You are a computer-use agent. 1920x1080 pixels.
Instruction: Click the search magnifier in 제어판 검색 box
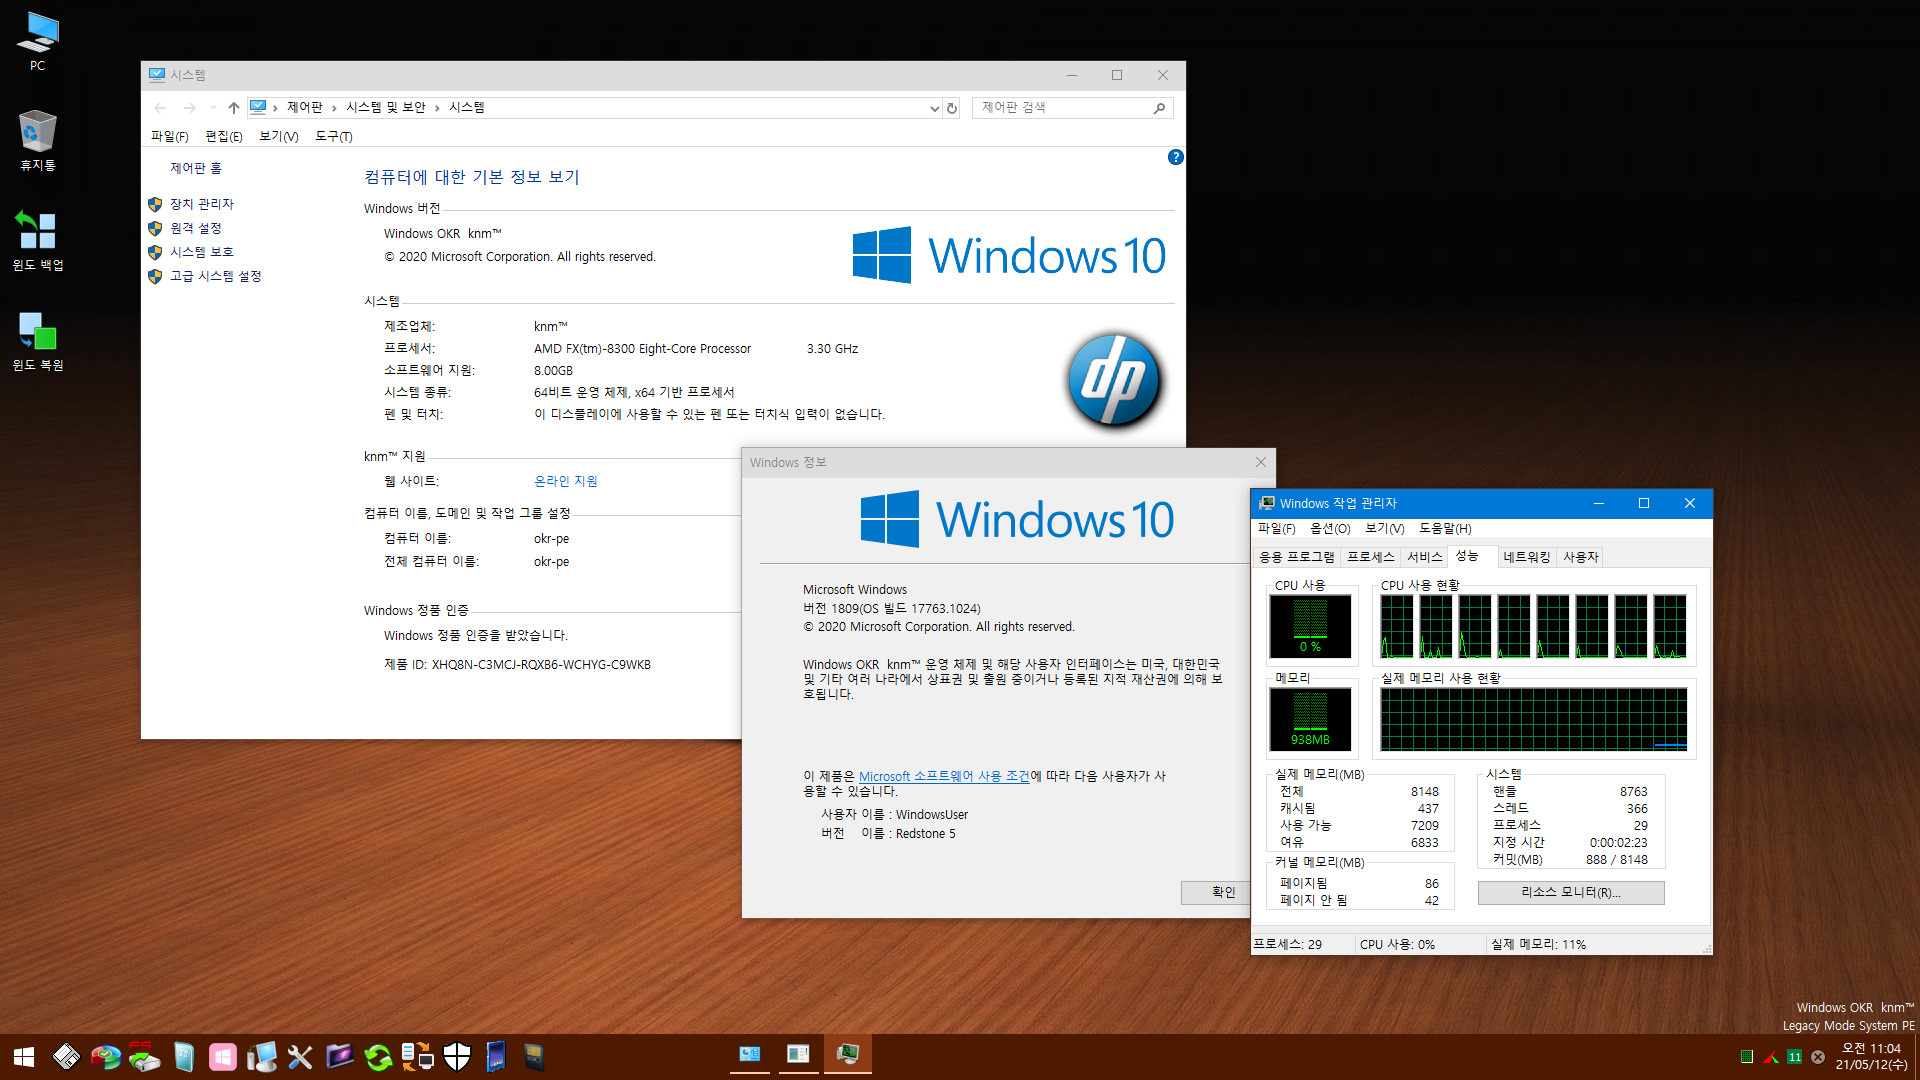click(x=1159, y=108)
